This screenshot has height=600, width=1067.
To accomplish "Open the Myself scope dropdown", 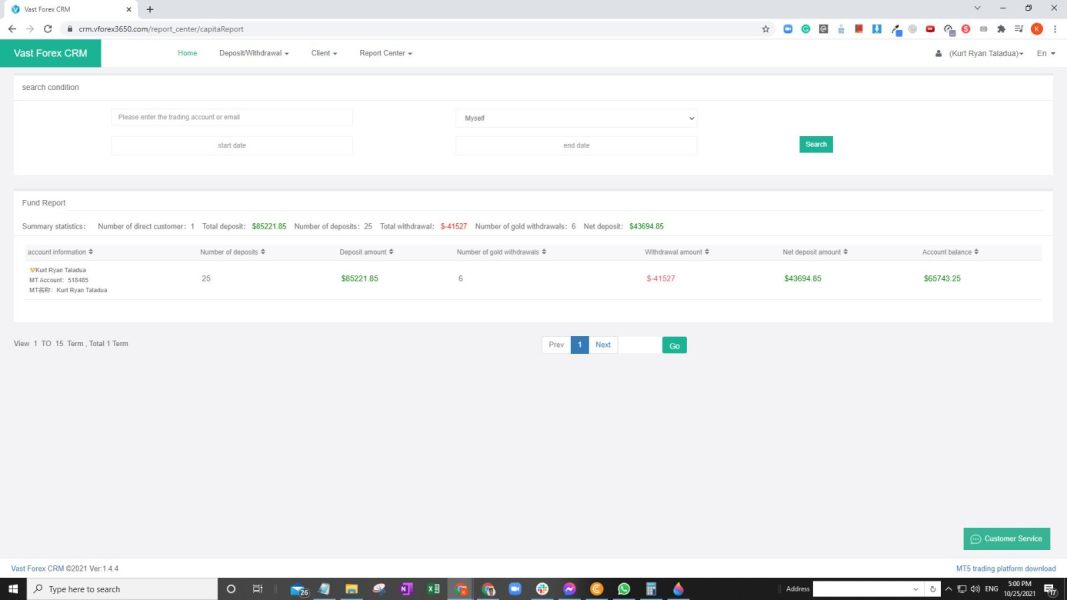I will point(576,118).
